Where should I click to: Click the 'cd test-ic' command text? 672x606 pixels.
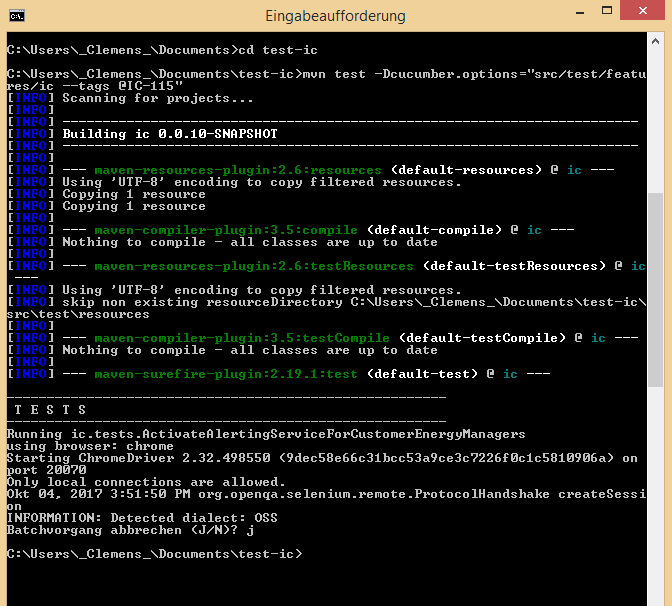[278, 50]
